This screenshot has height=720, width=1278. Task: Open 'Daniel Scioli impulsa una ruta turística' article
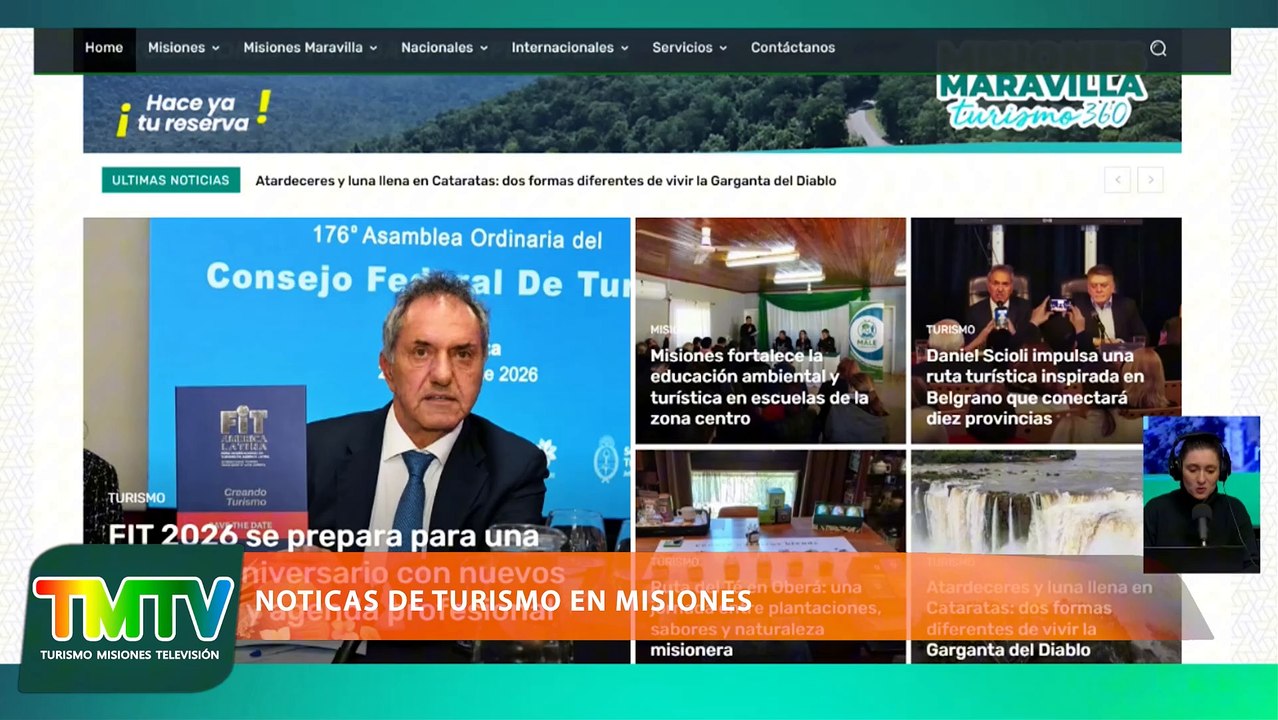1035,387
